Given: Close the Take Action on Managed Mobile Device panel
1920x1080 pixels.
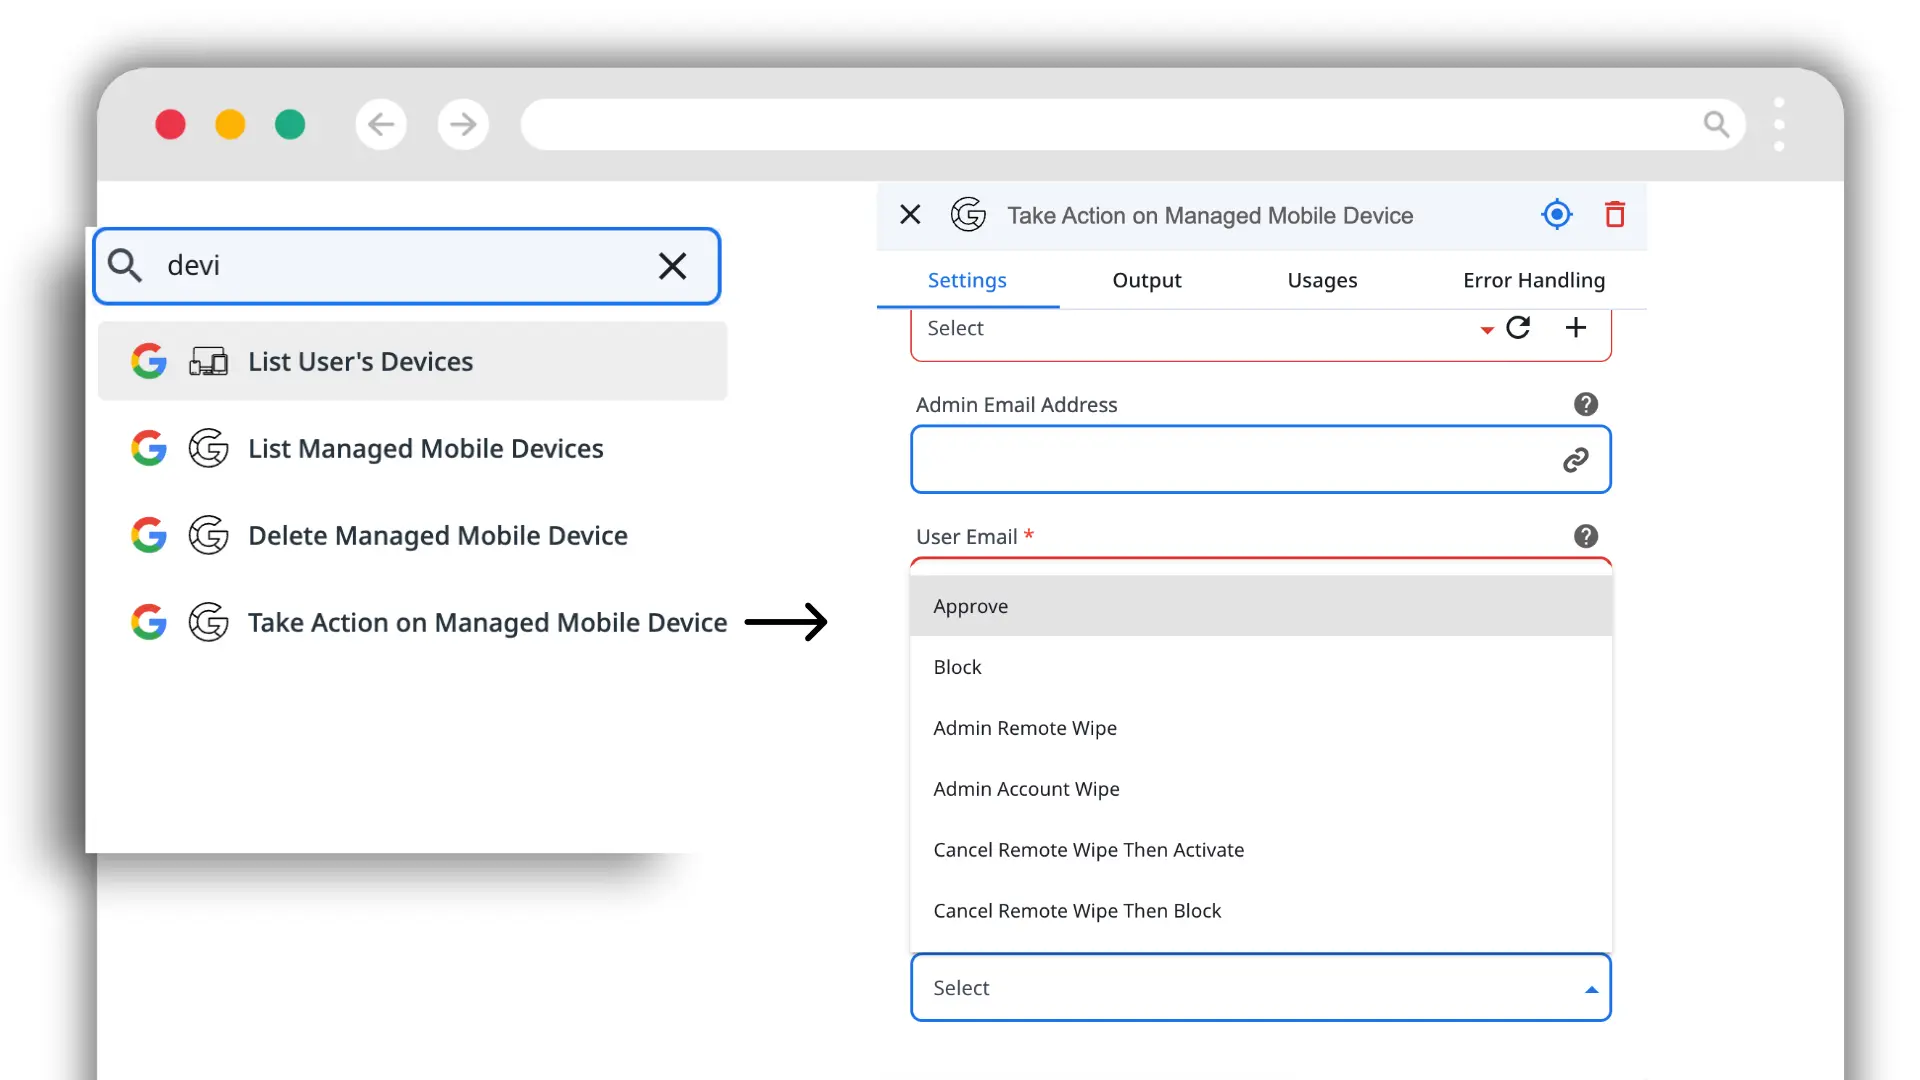Looking at the screenshot, I should tap(910, 214).
